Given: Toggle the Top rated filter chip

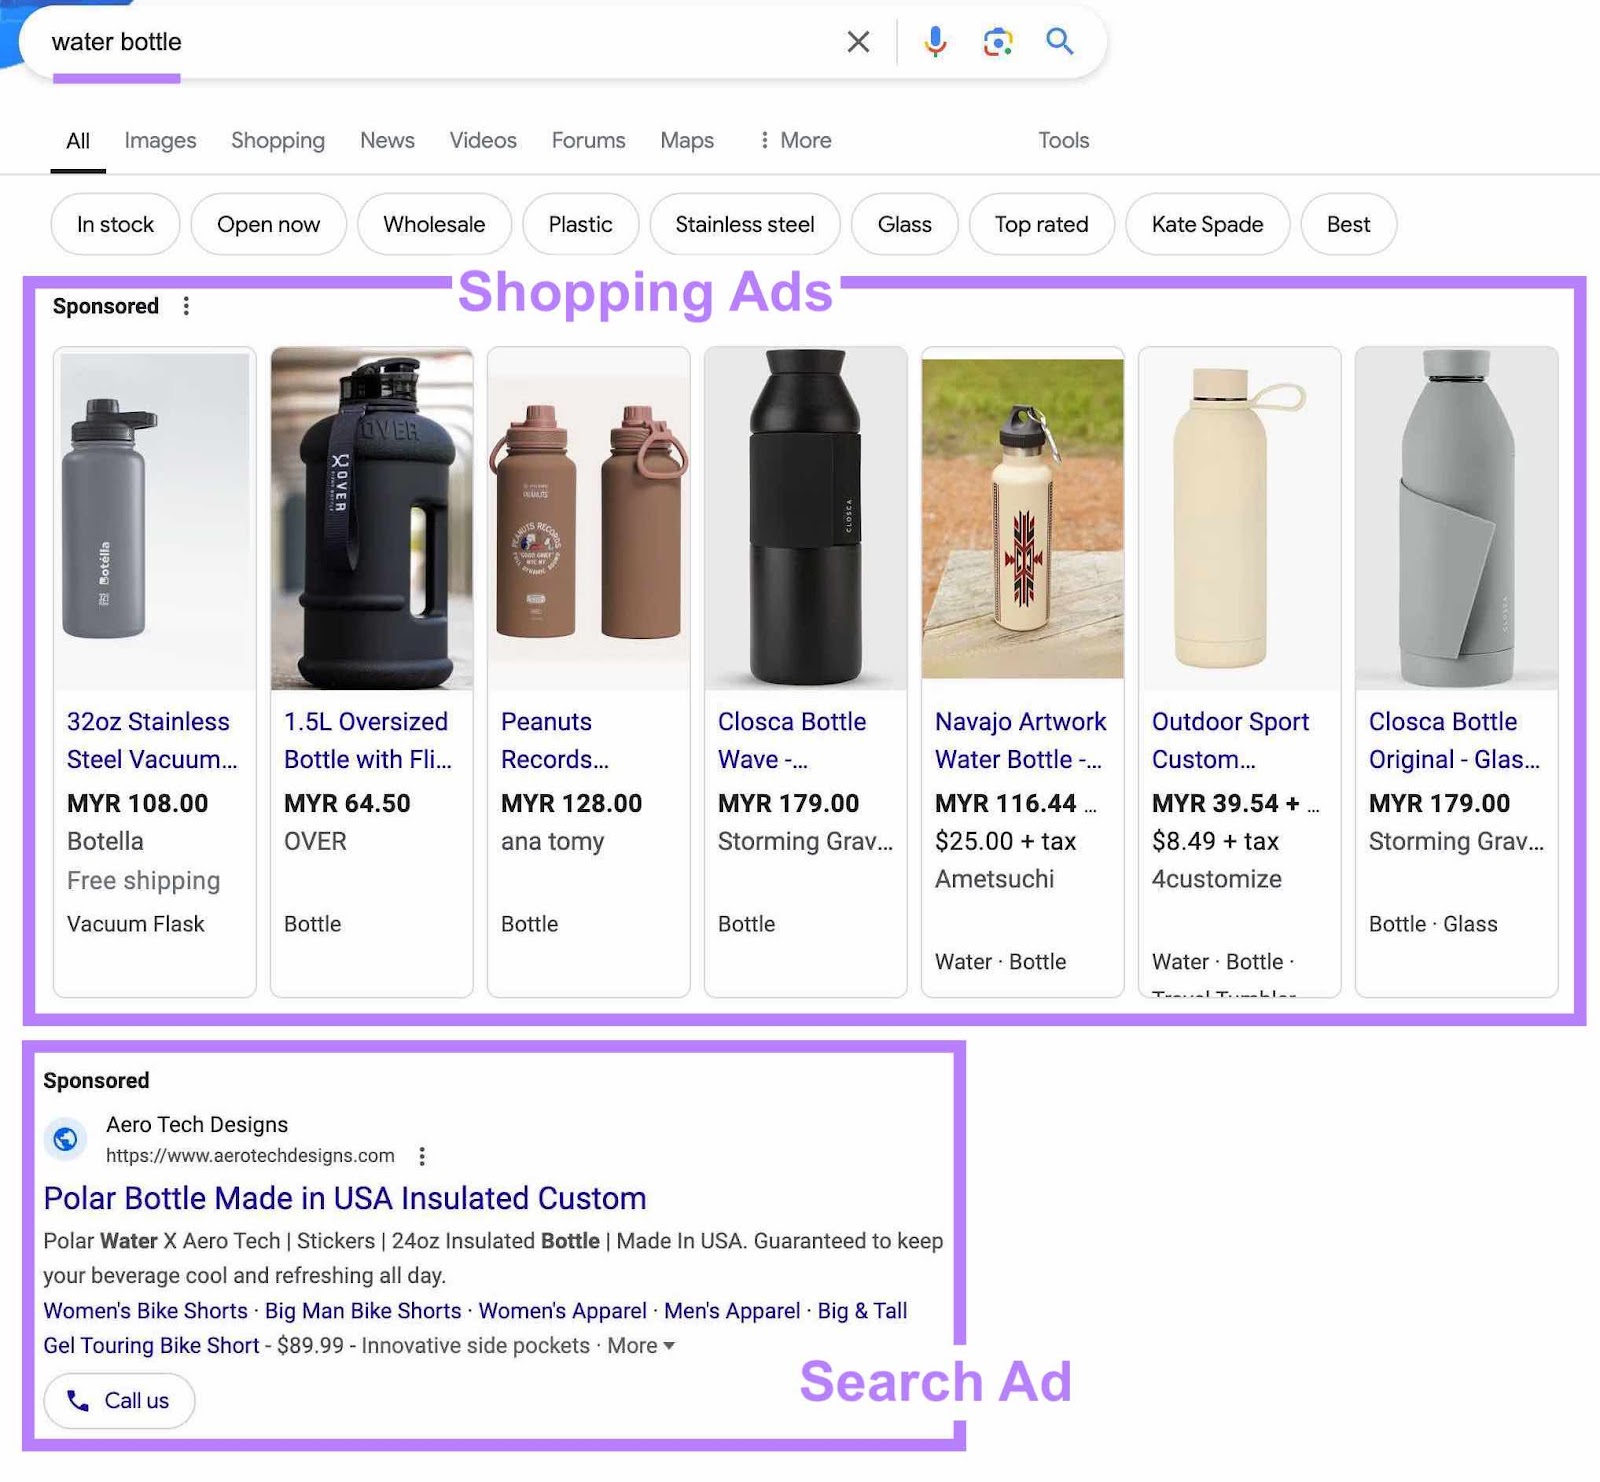Looking at the screenshot, I should (x=1040, y=224).
